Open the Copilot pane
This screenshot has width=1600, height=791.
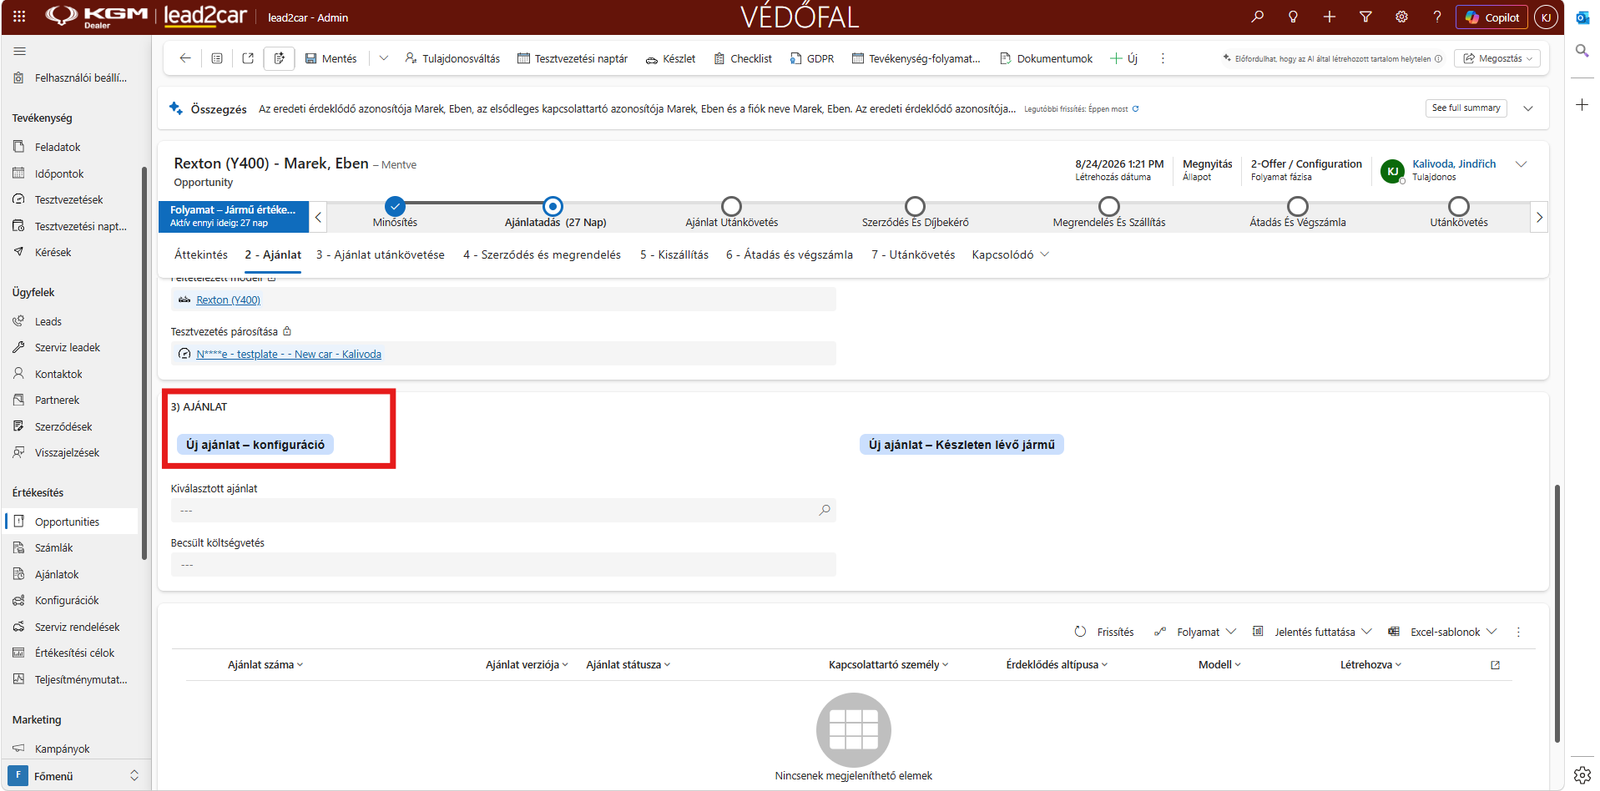click(1492, 17)
